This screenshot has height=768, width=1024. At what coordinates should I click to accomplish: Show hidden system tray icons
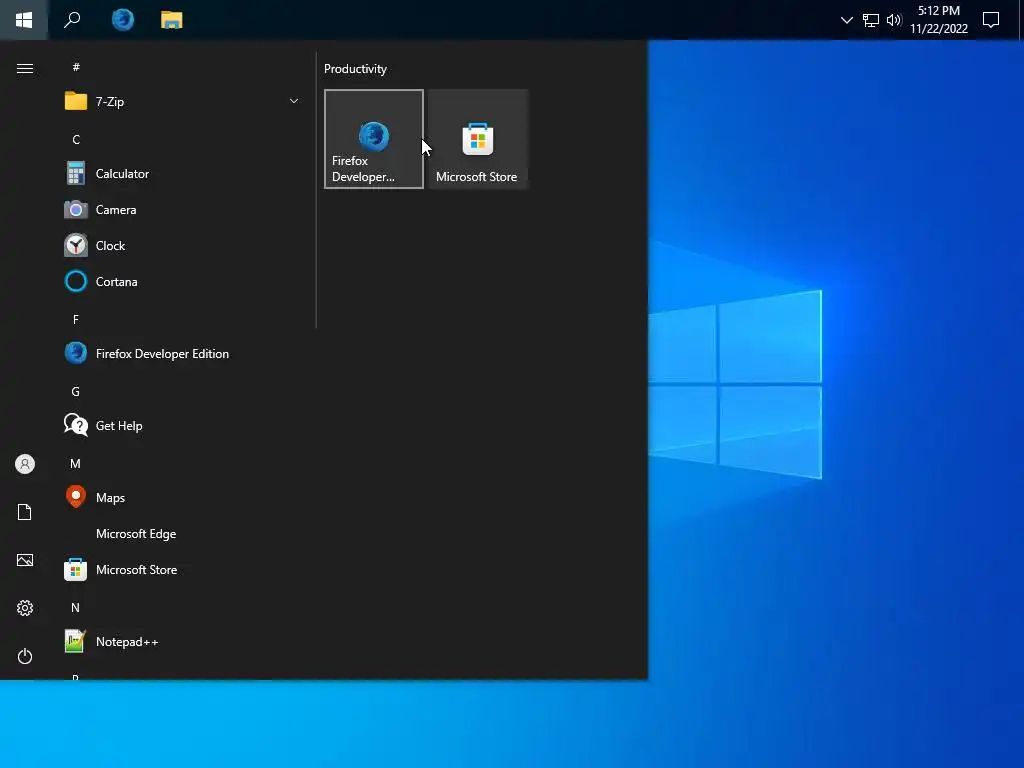tap(846, 20)
